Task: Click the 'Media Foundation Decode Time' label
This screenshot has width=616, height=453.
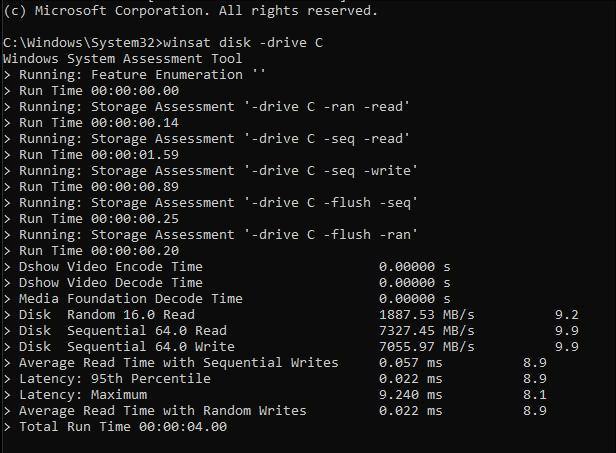Action: point(130,299)
